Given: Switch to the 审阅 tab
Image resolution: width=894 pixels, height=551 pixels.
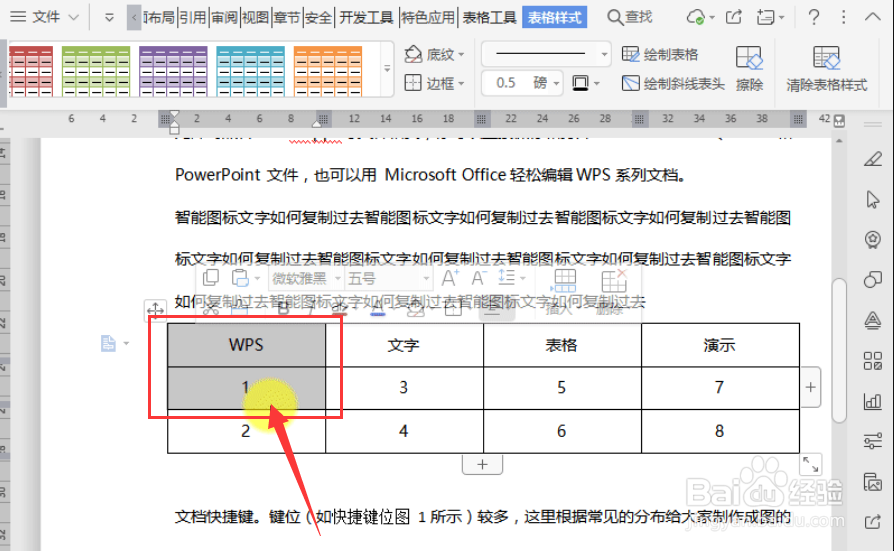Looking at the screenshot, I should (x=225, y=18).
